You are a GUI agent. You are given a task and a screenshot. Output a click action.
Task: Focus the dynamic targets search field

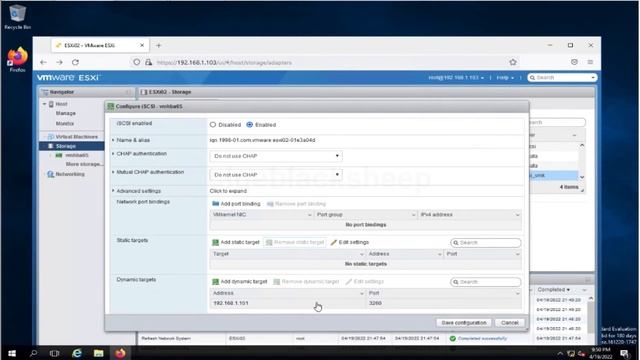tap(486, 282)
